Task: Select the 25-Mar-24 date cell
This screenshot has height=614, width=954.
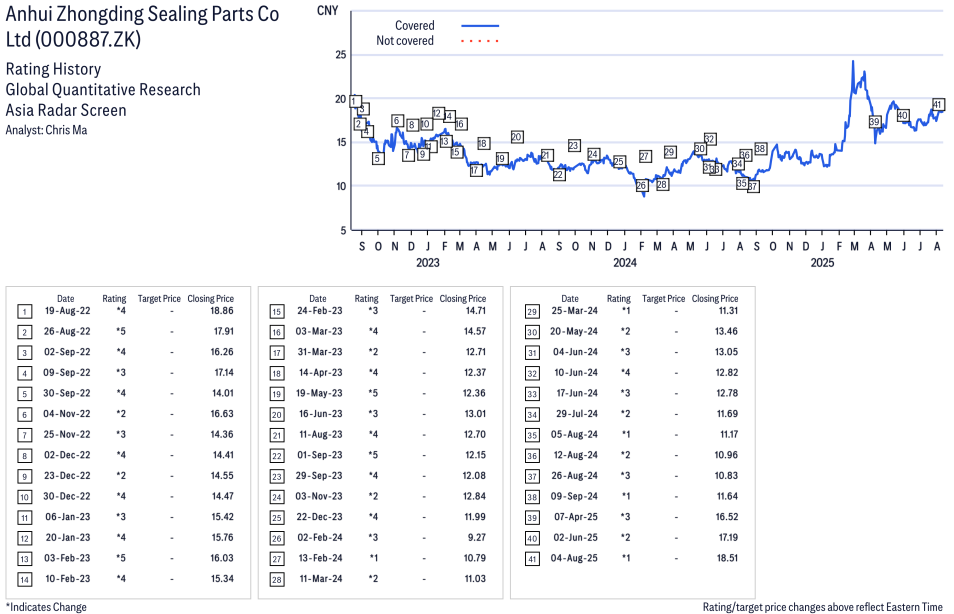Action: click(x=574, y=311)
